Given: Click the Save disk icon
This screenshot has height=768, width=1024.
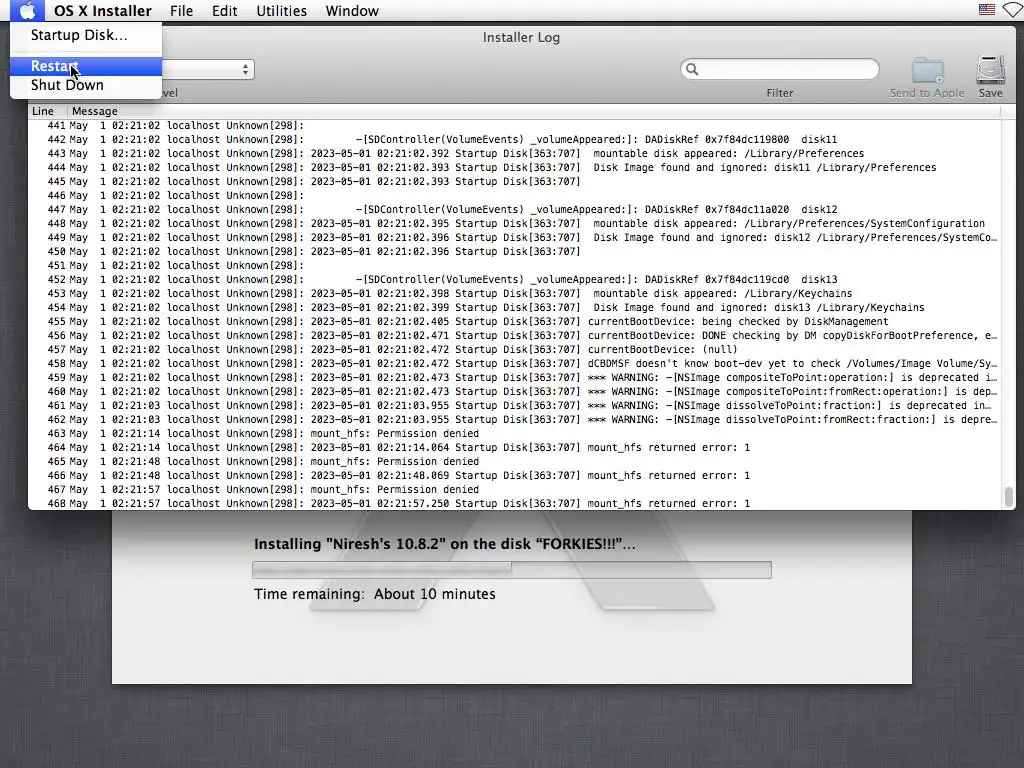Looking at the screenshot, I should 990,70.
